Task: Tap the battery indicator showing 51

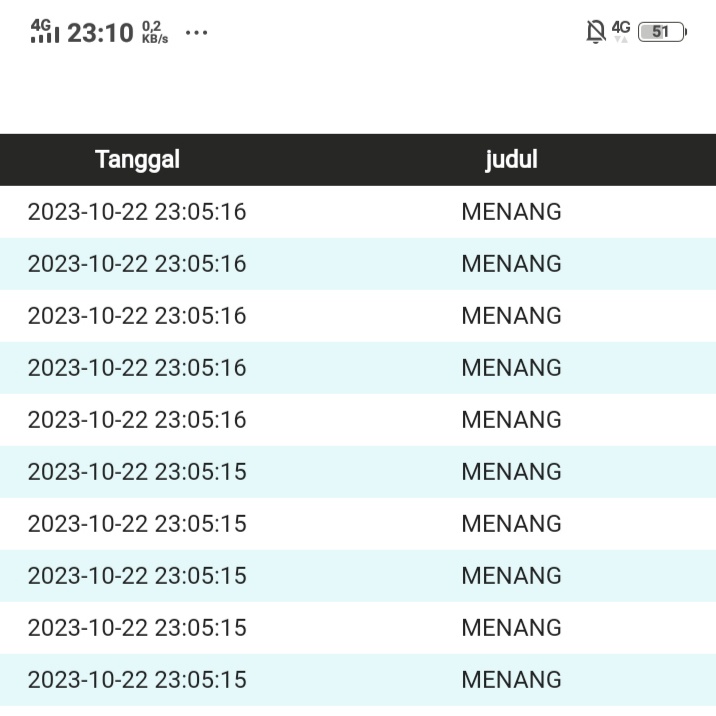Action: (661, 32)
